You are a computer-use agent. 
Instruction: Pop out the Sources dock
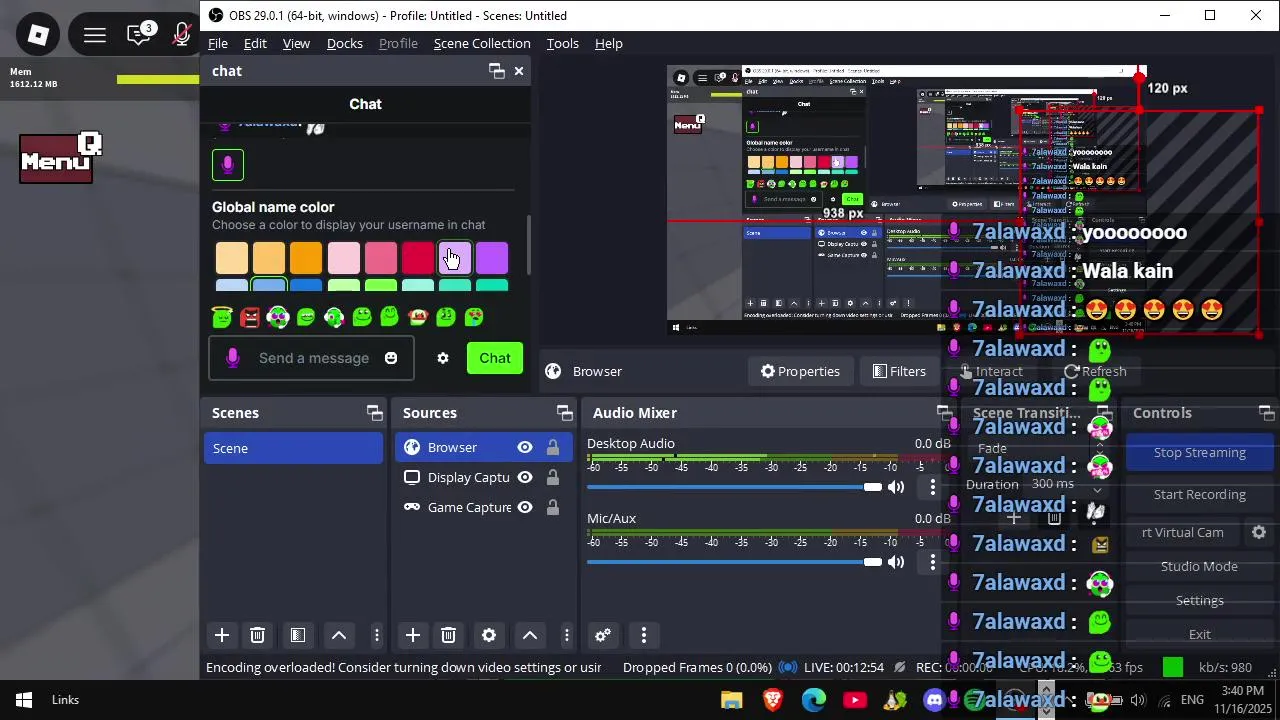pos(565,413)
